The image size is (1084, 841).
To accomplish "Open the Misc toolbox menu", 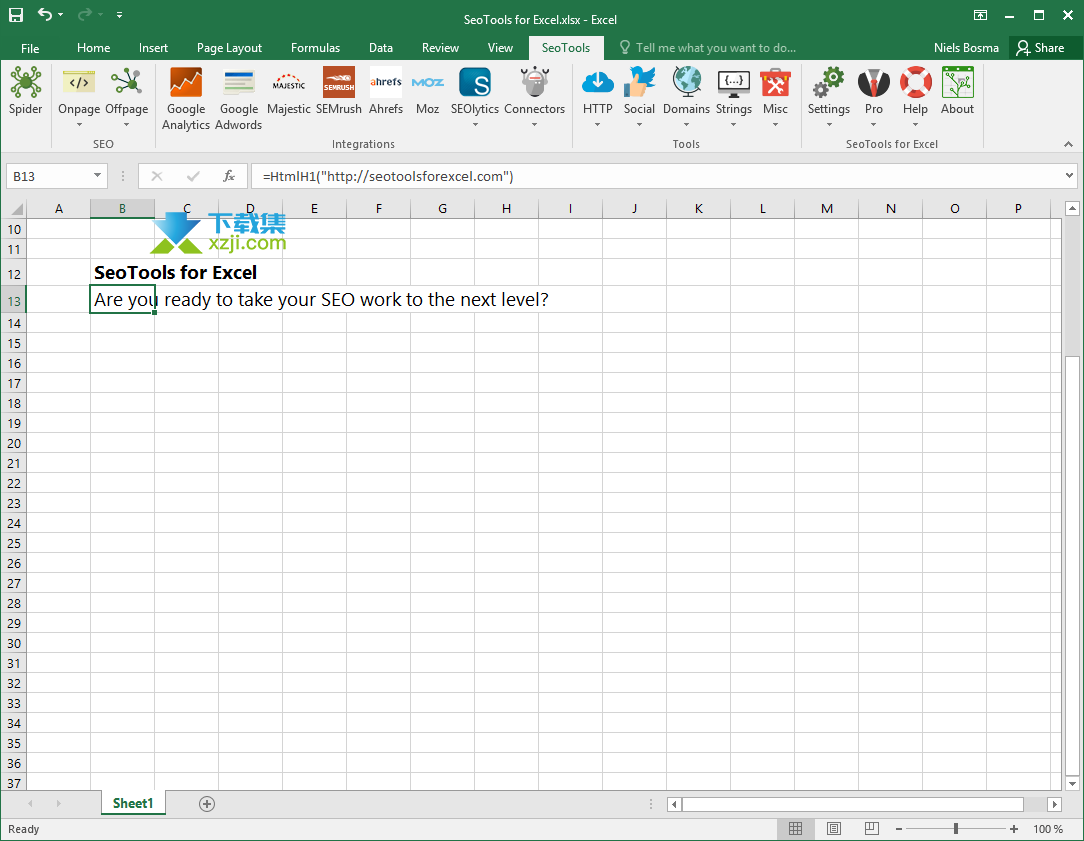I will [775, 97].
